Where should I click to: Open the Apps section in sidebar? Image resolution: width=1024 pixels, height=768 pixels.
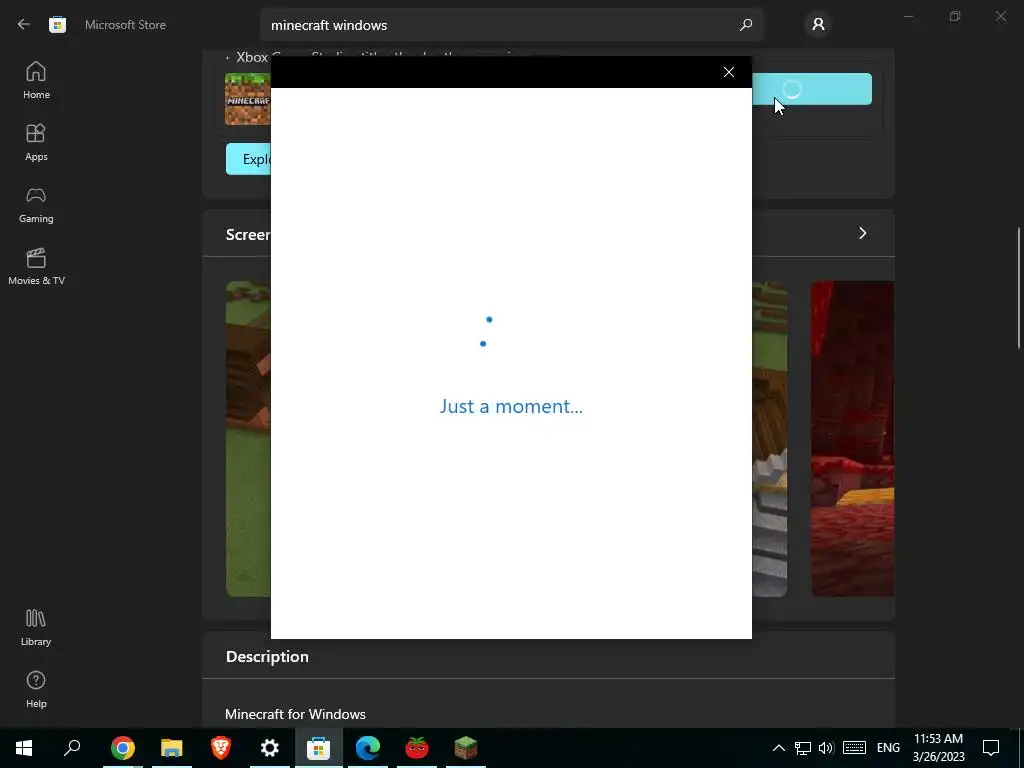click(36, 142)
